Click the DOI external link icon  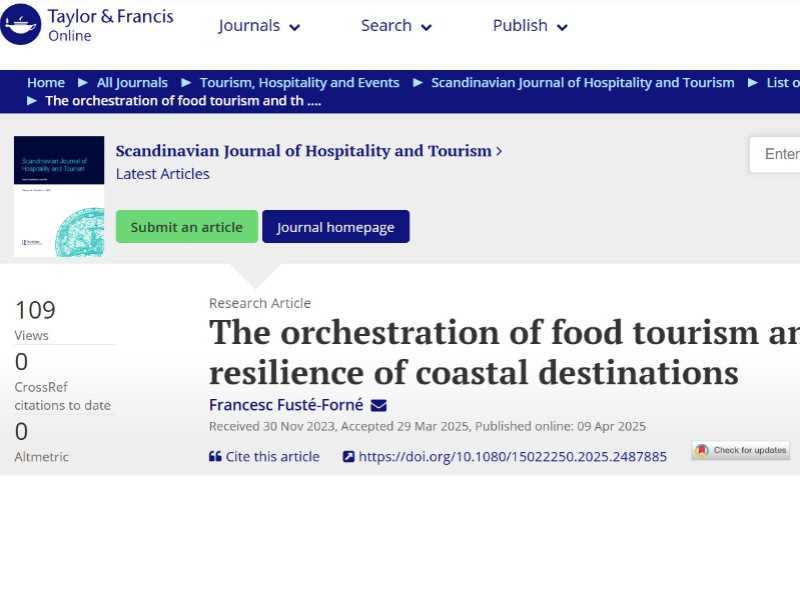coord(348,457)
